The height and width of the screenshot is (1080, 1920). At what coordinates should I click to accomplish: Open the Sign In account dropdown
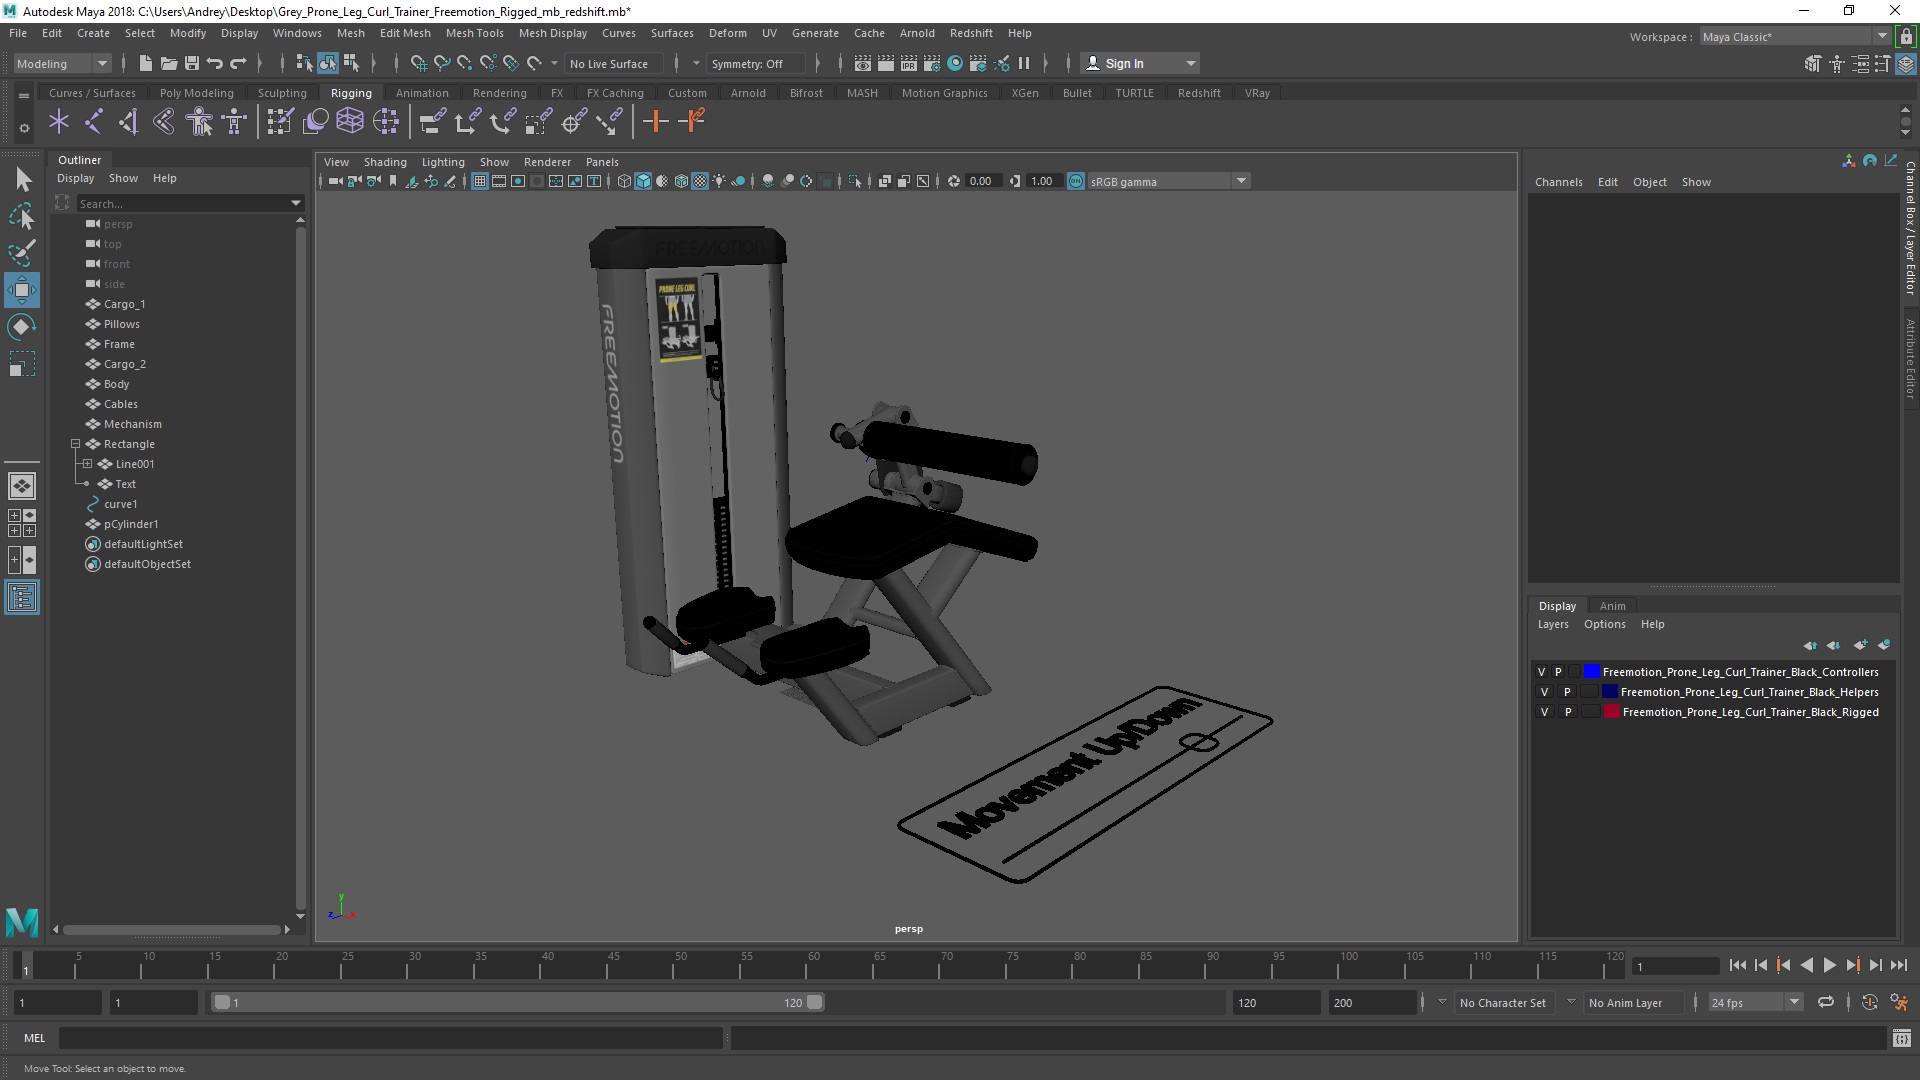(1140, 63)
